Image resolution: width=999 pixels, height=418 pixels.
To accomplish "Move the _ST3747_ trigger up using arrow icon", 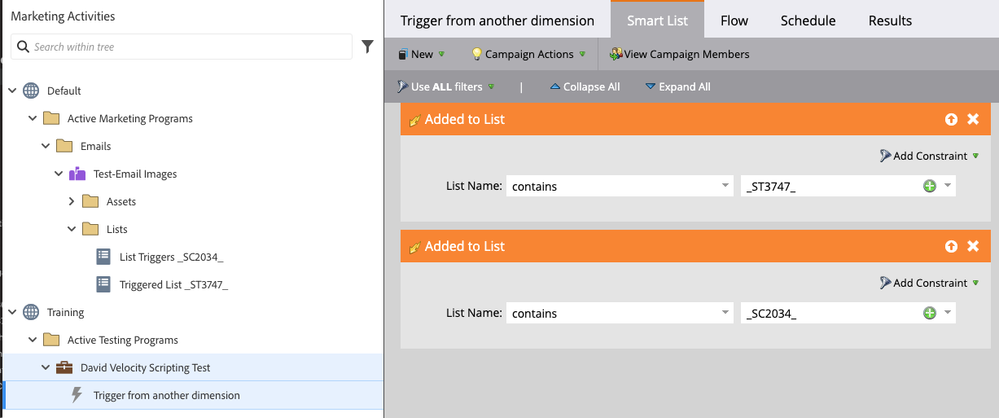I will pyautogui.click(x=951, y=119).
